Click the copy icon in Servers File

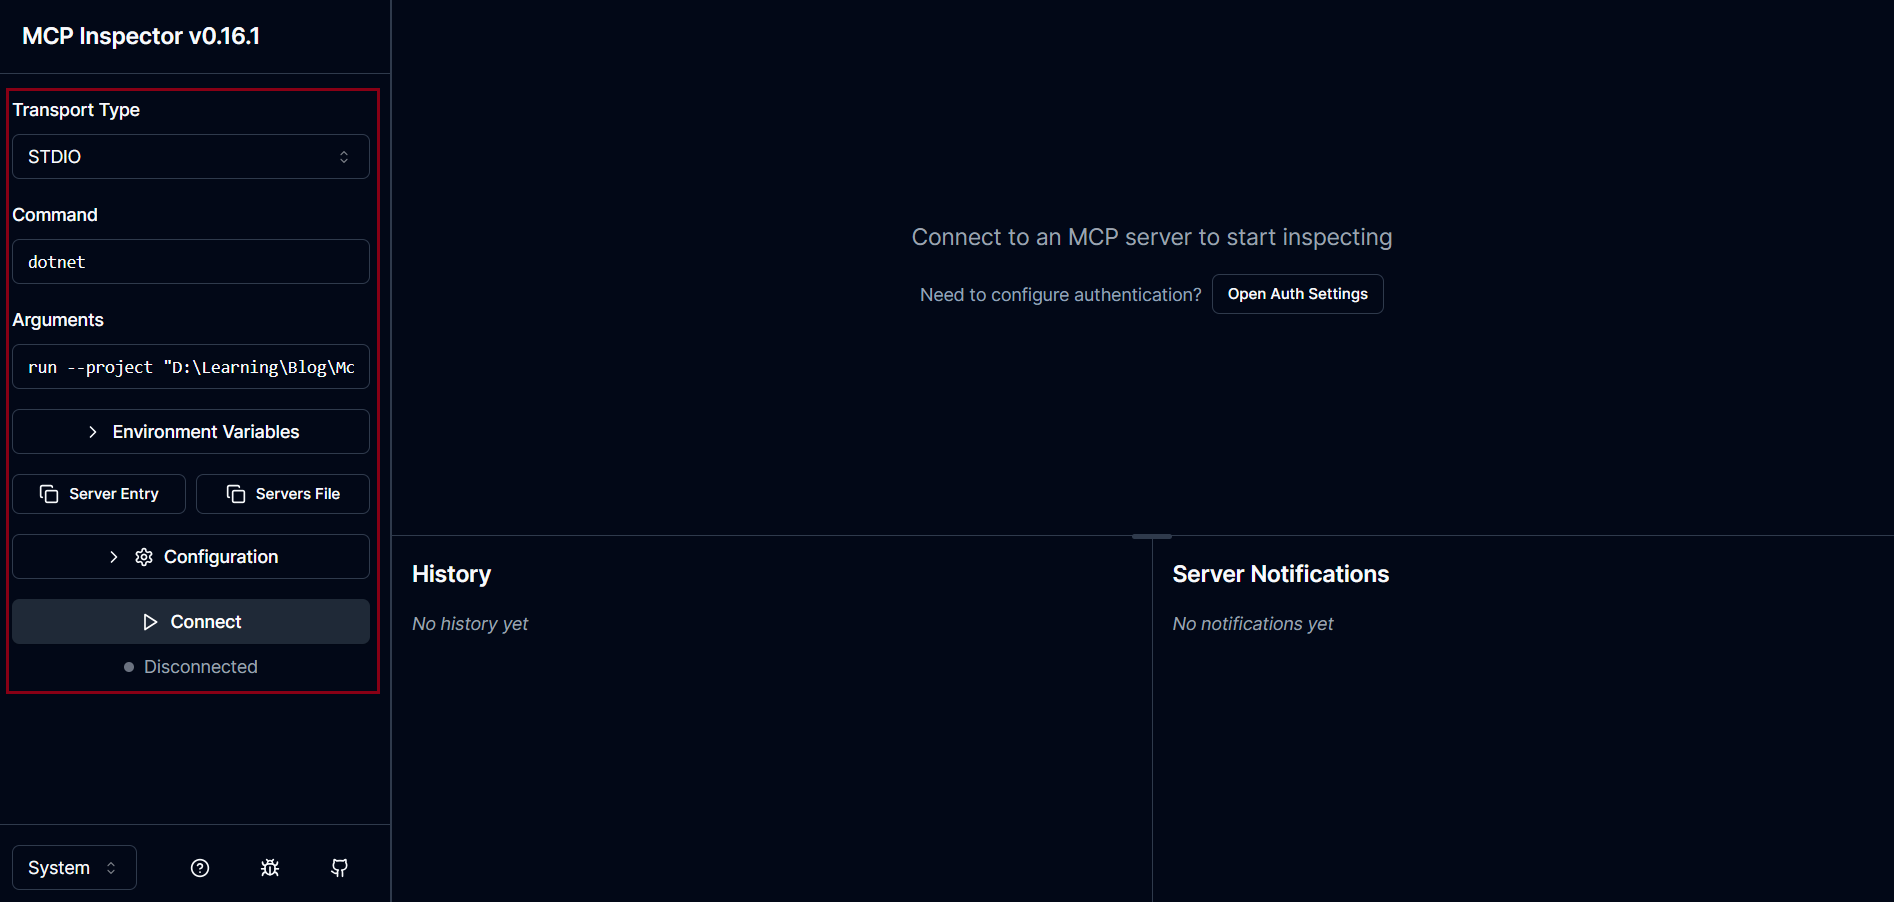pos(236,494)
